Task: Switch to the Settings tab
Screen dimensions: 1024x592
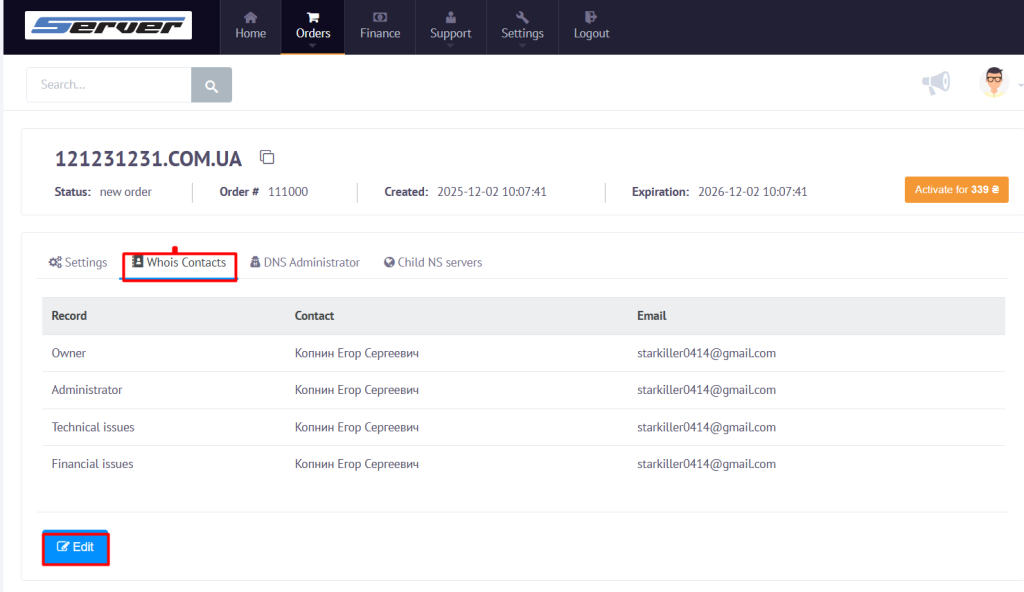Action: click(x=78, y=263)
